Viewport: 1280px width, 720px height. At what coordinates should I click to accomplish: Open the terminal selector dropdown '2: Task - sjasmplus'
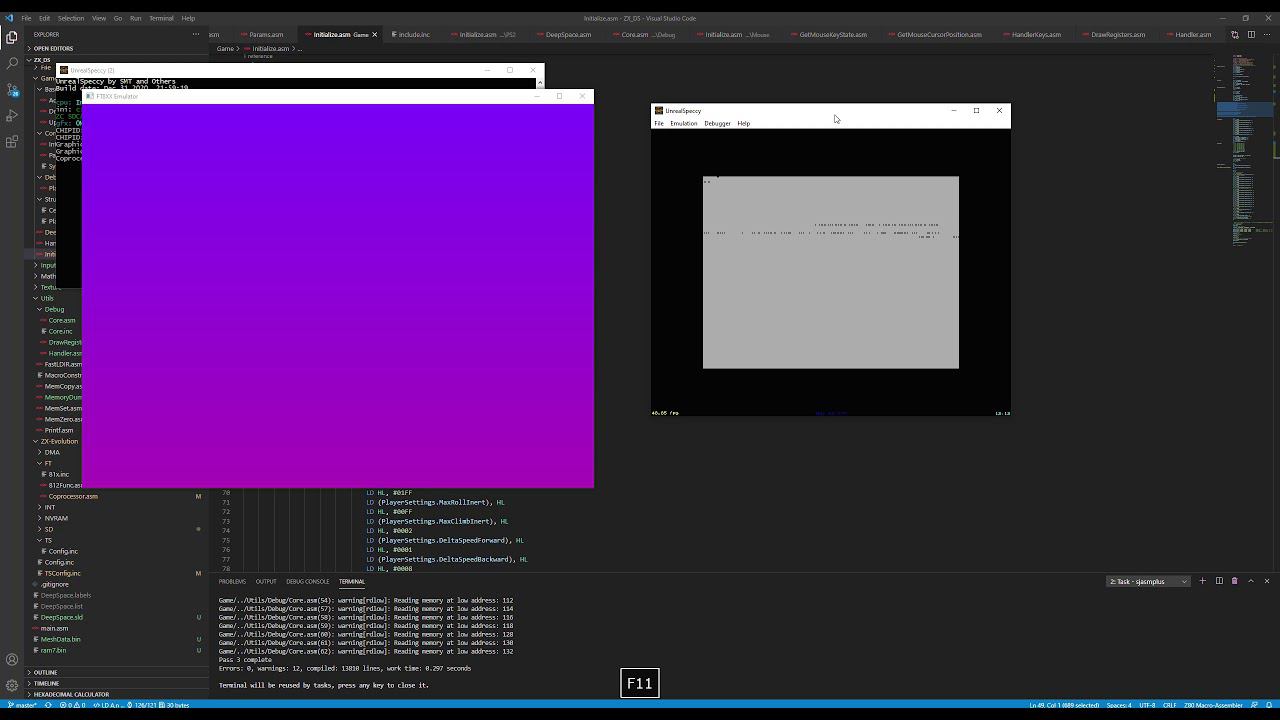(x=1149, y=581)
